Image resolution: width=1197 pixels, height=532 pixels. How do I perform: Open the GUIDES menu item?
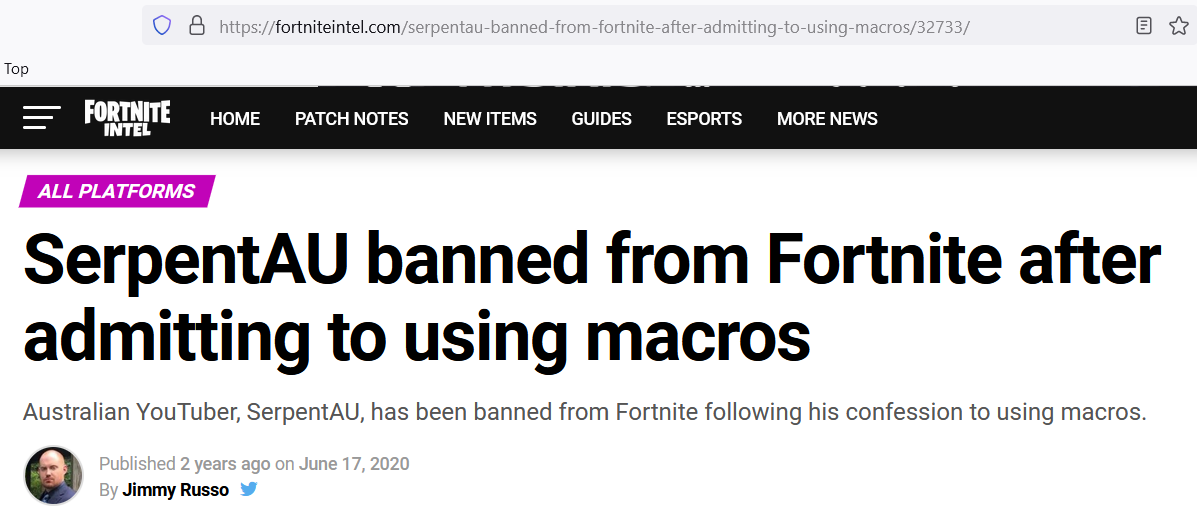click(601, 119)
